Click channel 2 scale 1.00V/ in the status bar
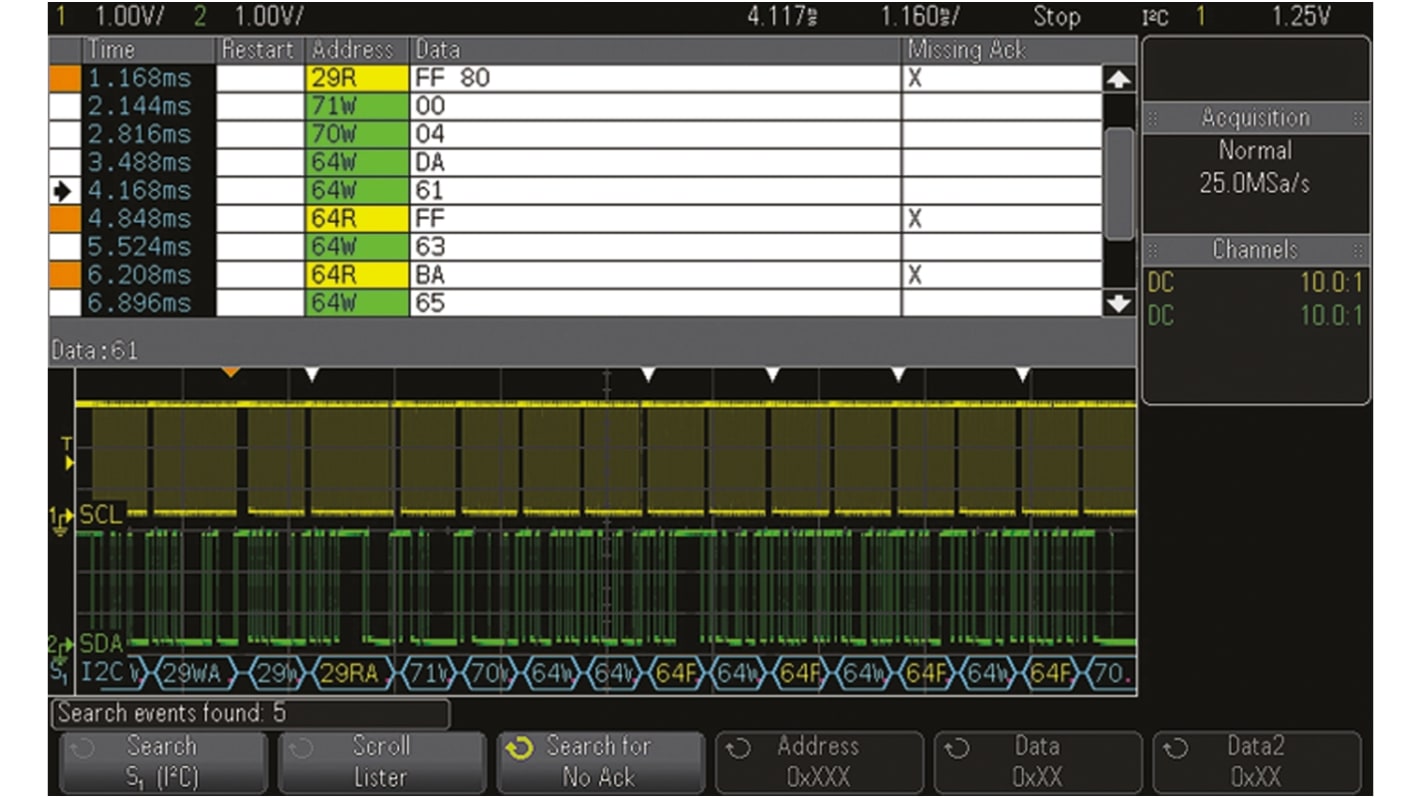Image resolution: width=1420 pixels, height=798 pixels. coord(270,16)
